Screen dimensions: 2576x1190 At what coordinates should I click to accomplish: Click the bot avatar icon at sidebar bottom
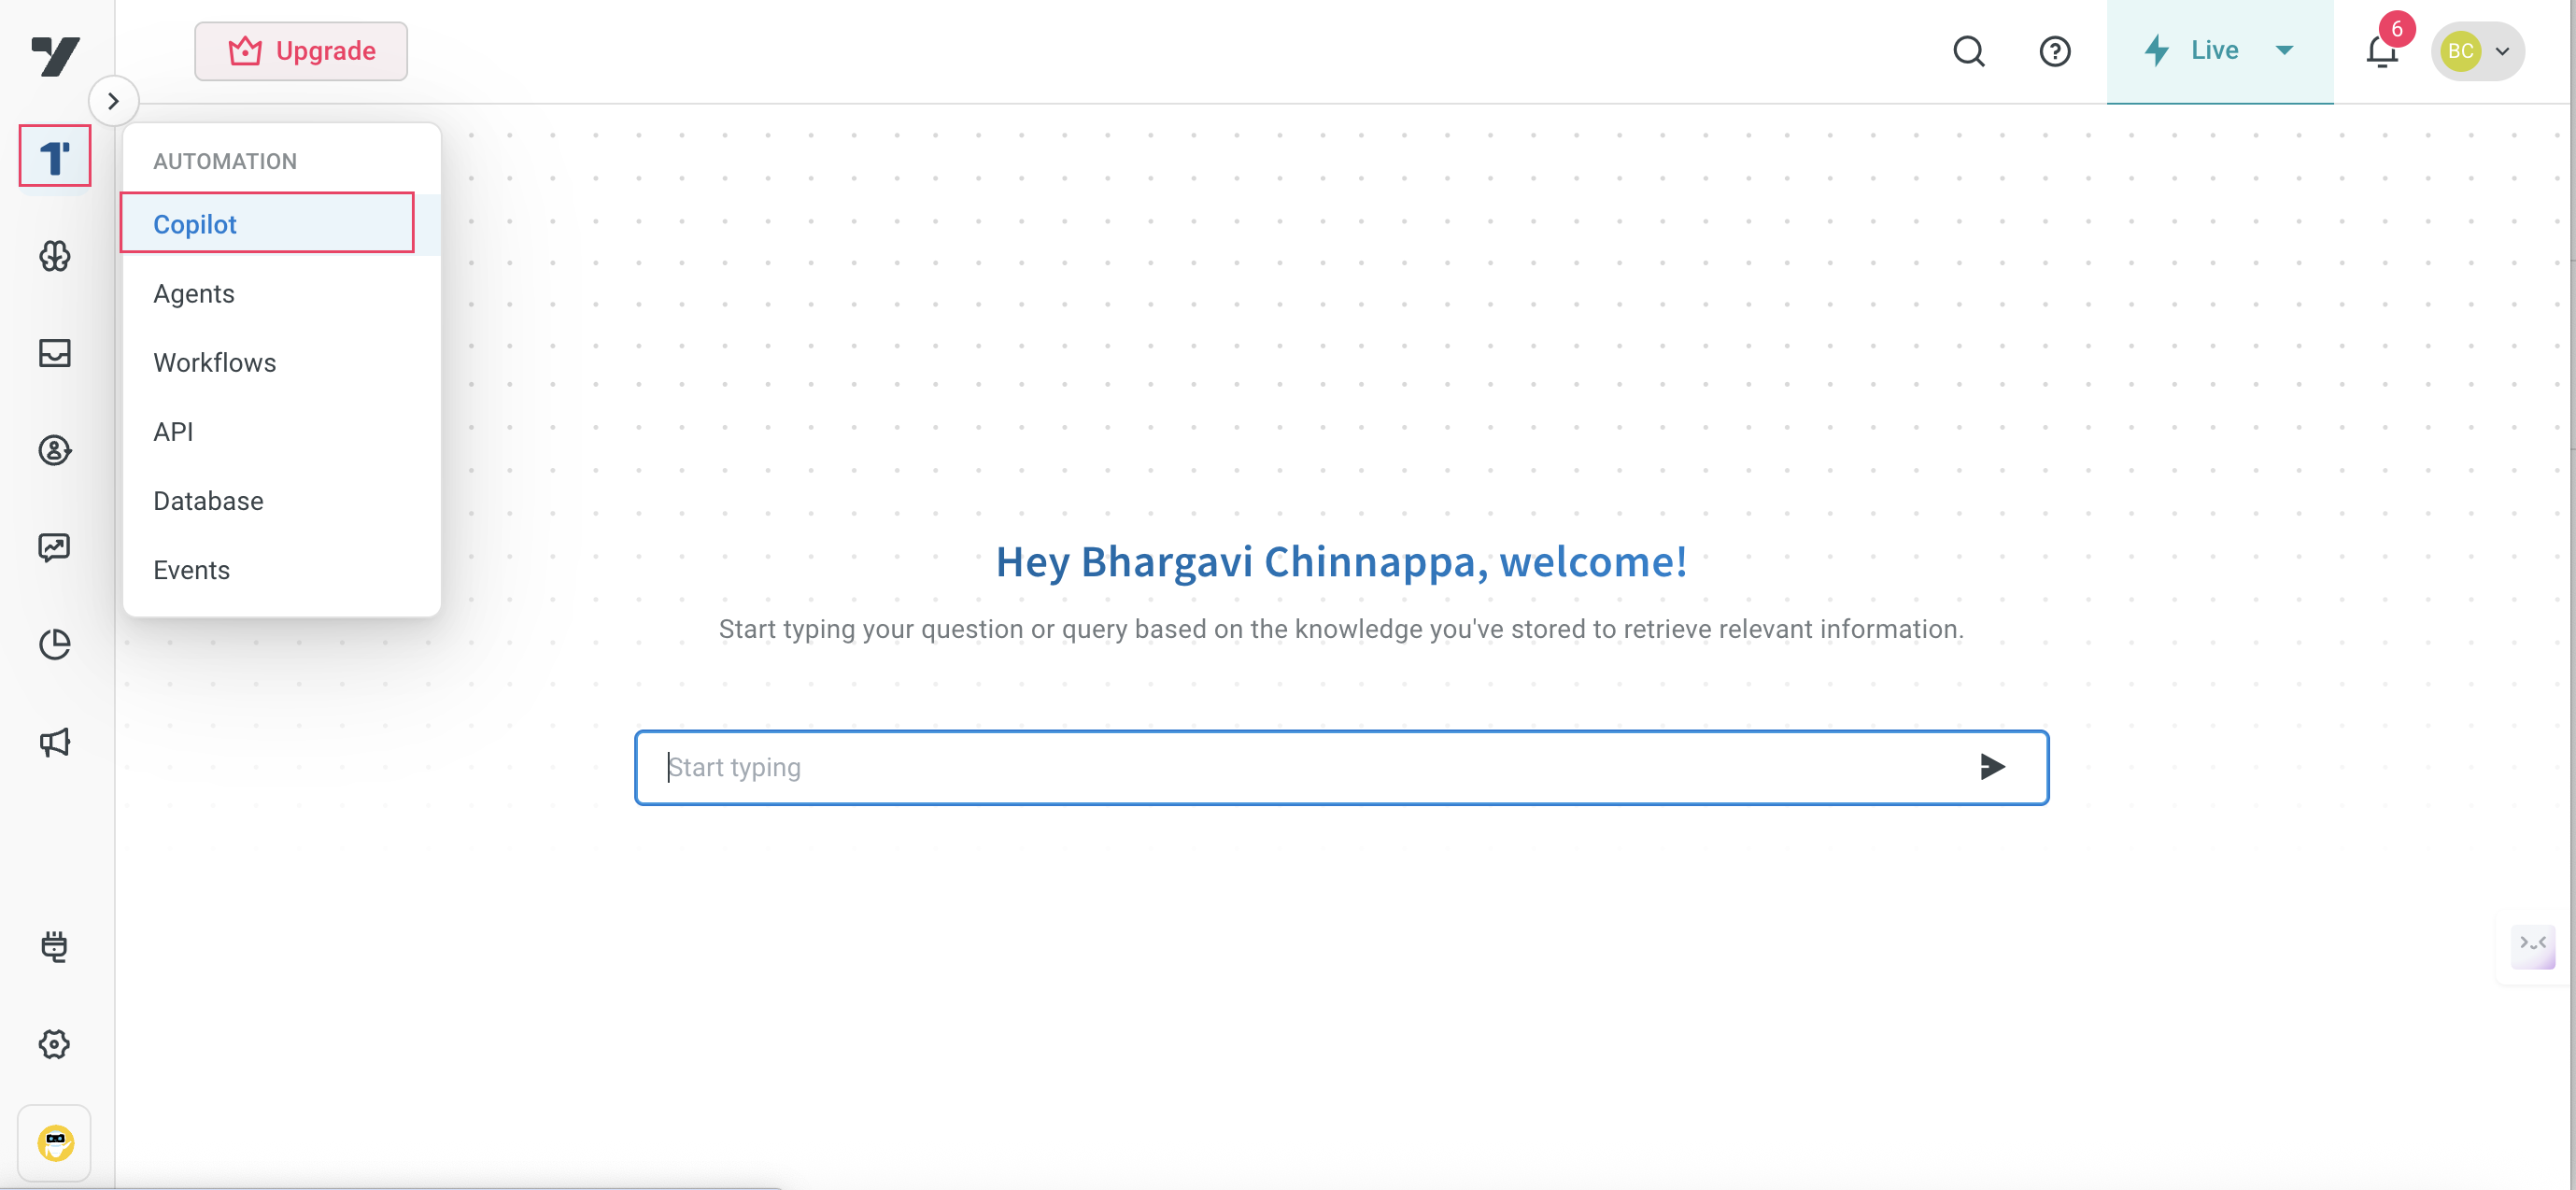pyautogui.click(x=55, y=1142)
